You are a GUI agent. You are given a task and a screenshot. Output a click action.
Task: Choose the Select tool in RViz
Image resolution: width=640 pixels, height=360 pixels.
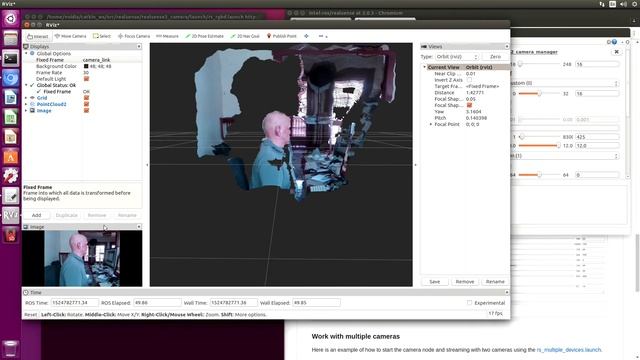[x=102, y=36]
